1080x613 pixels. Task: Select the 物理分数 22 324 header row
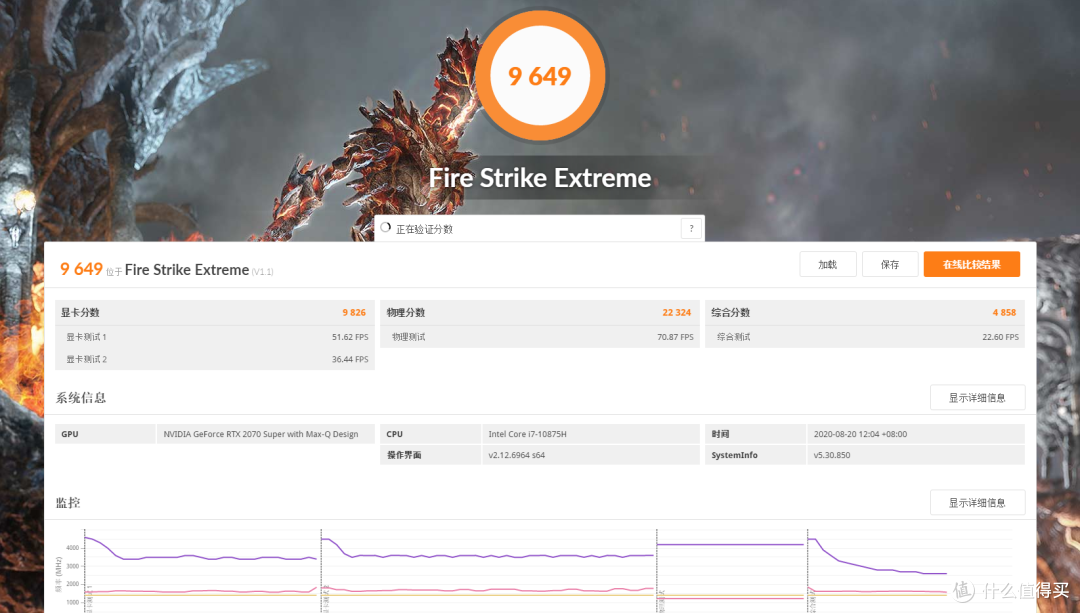[x=539, y=313]
